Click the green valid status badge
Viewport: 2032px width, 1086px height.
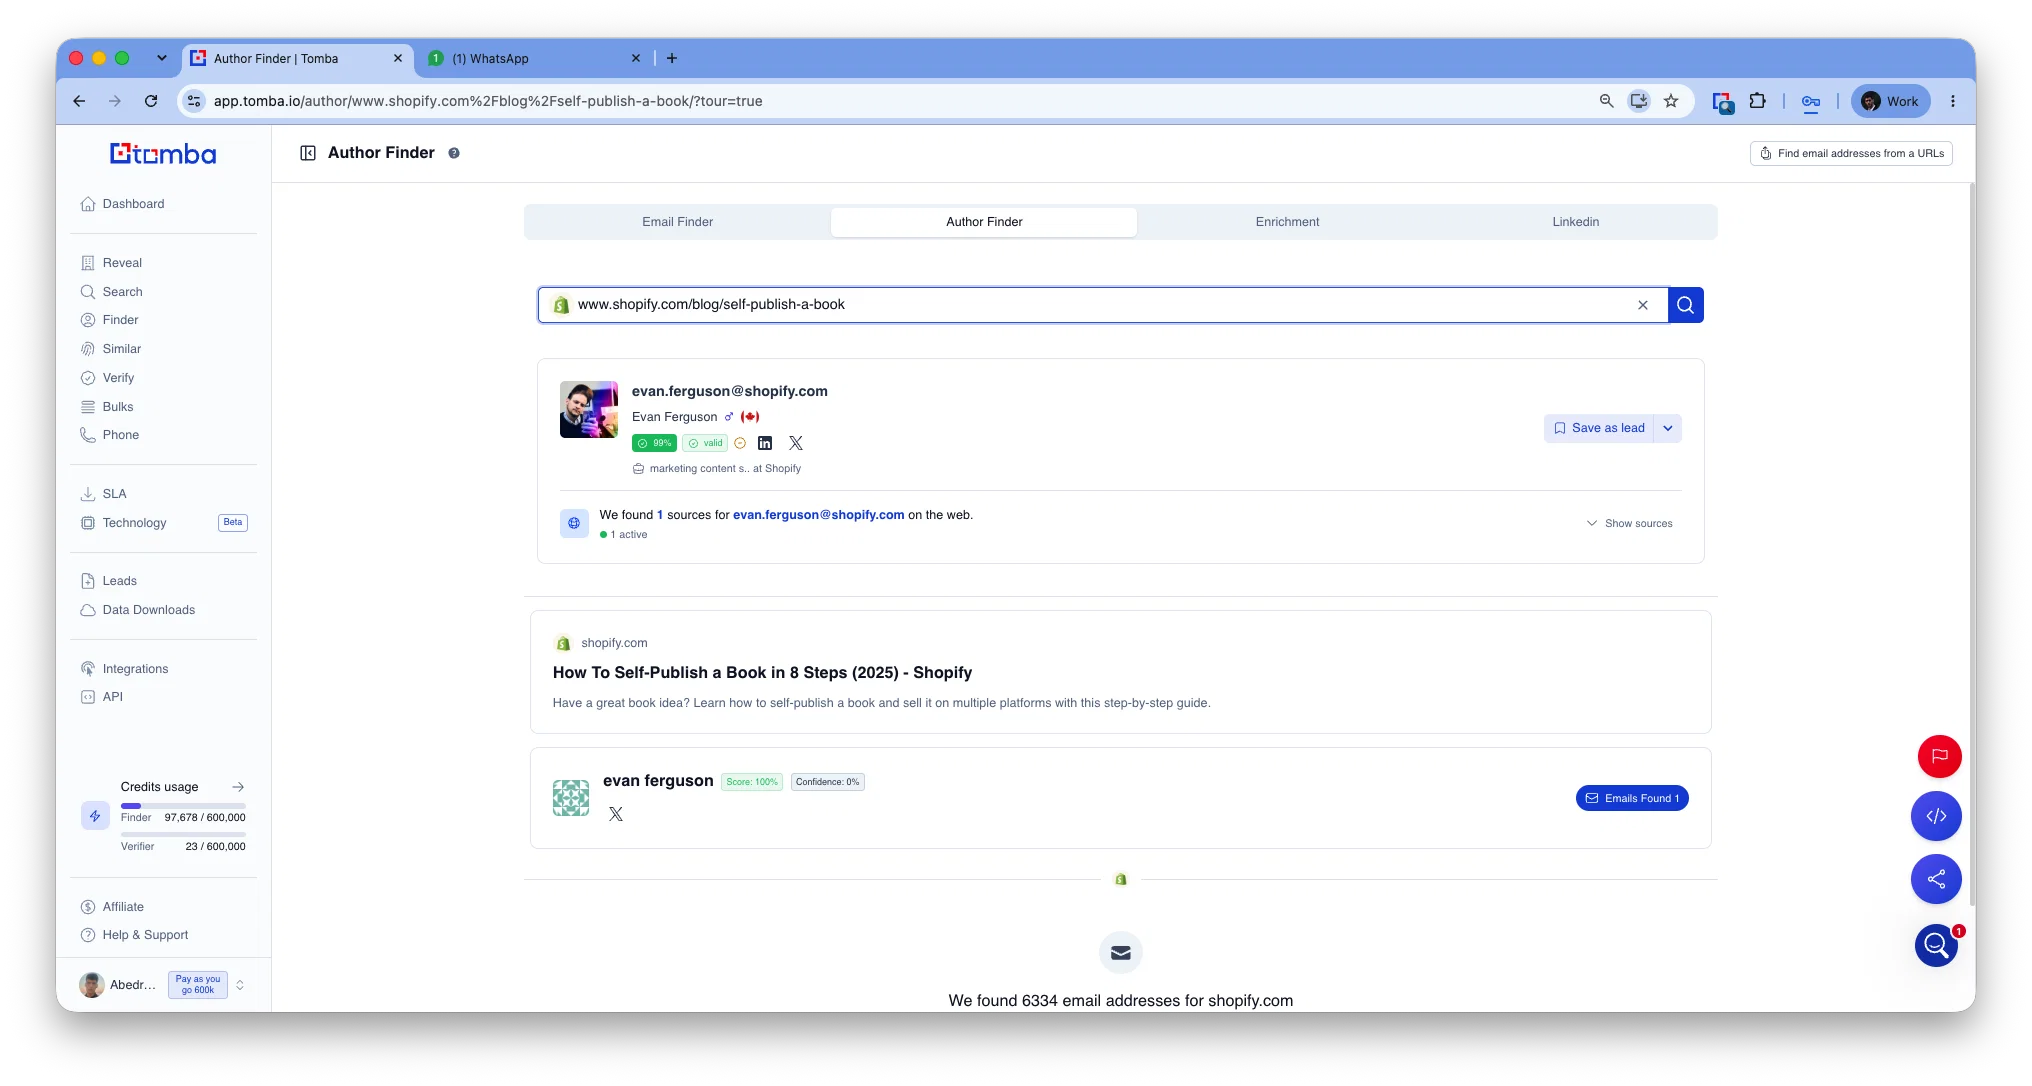[x=705, y=443]
